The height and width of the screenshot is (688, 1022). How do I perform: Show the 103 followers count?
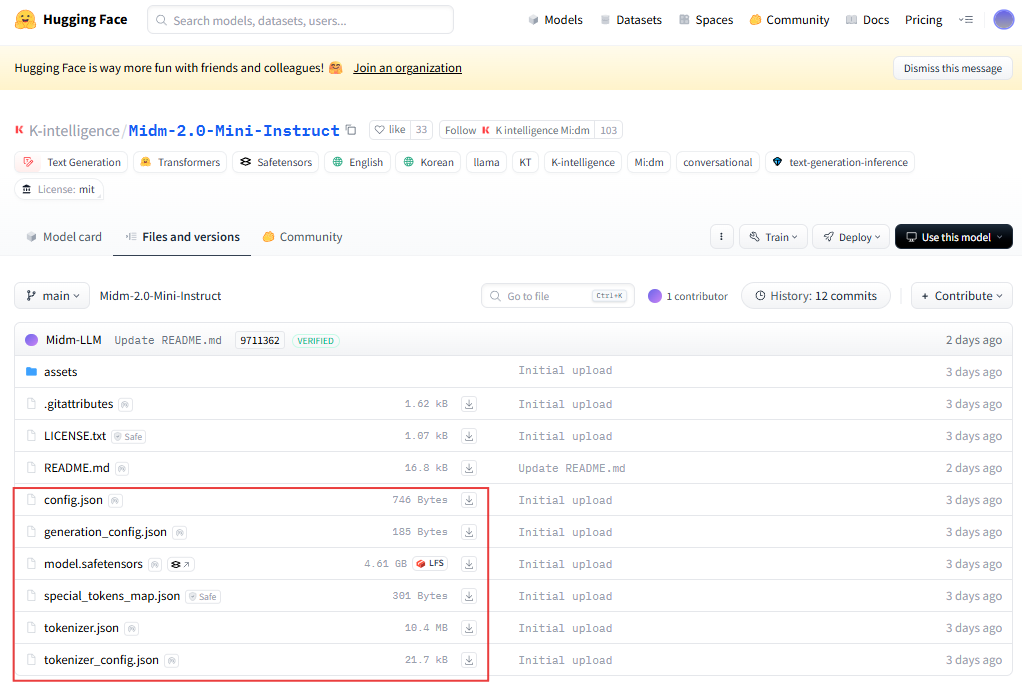click(x=609, y=130)
